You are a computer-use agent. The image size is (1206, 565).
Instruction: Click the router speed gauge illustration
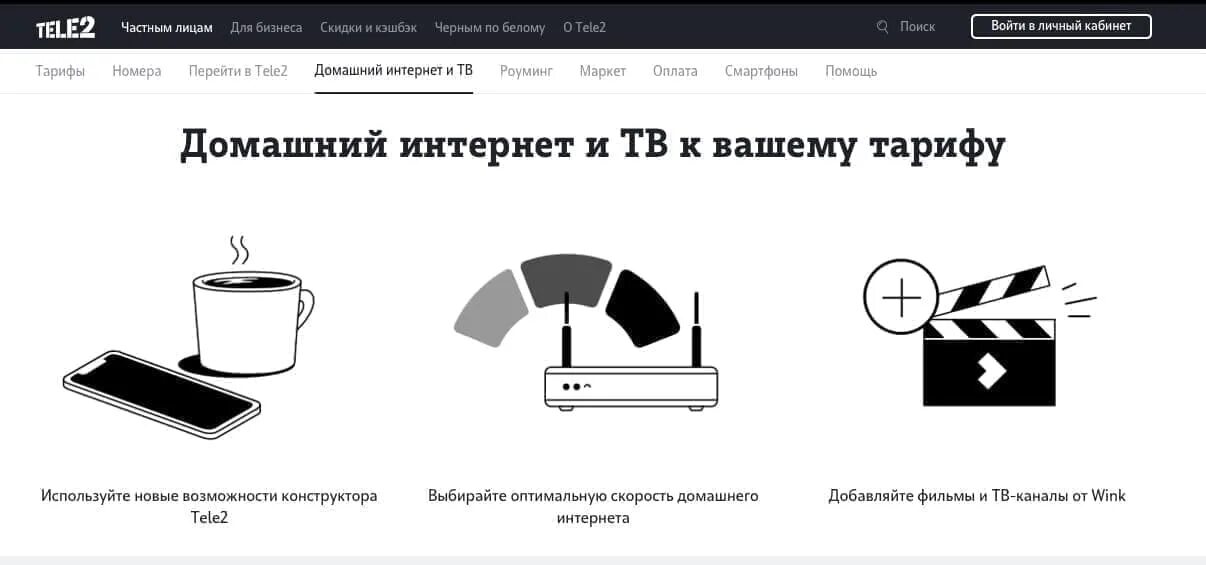pos(586,331)
